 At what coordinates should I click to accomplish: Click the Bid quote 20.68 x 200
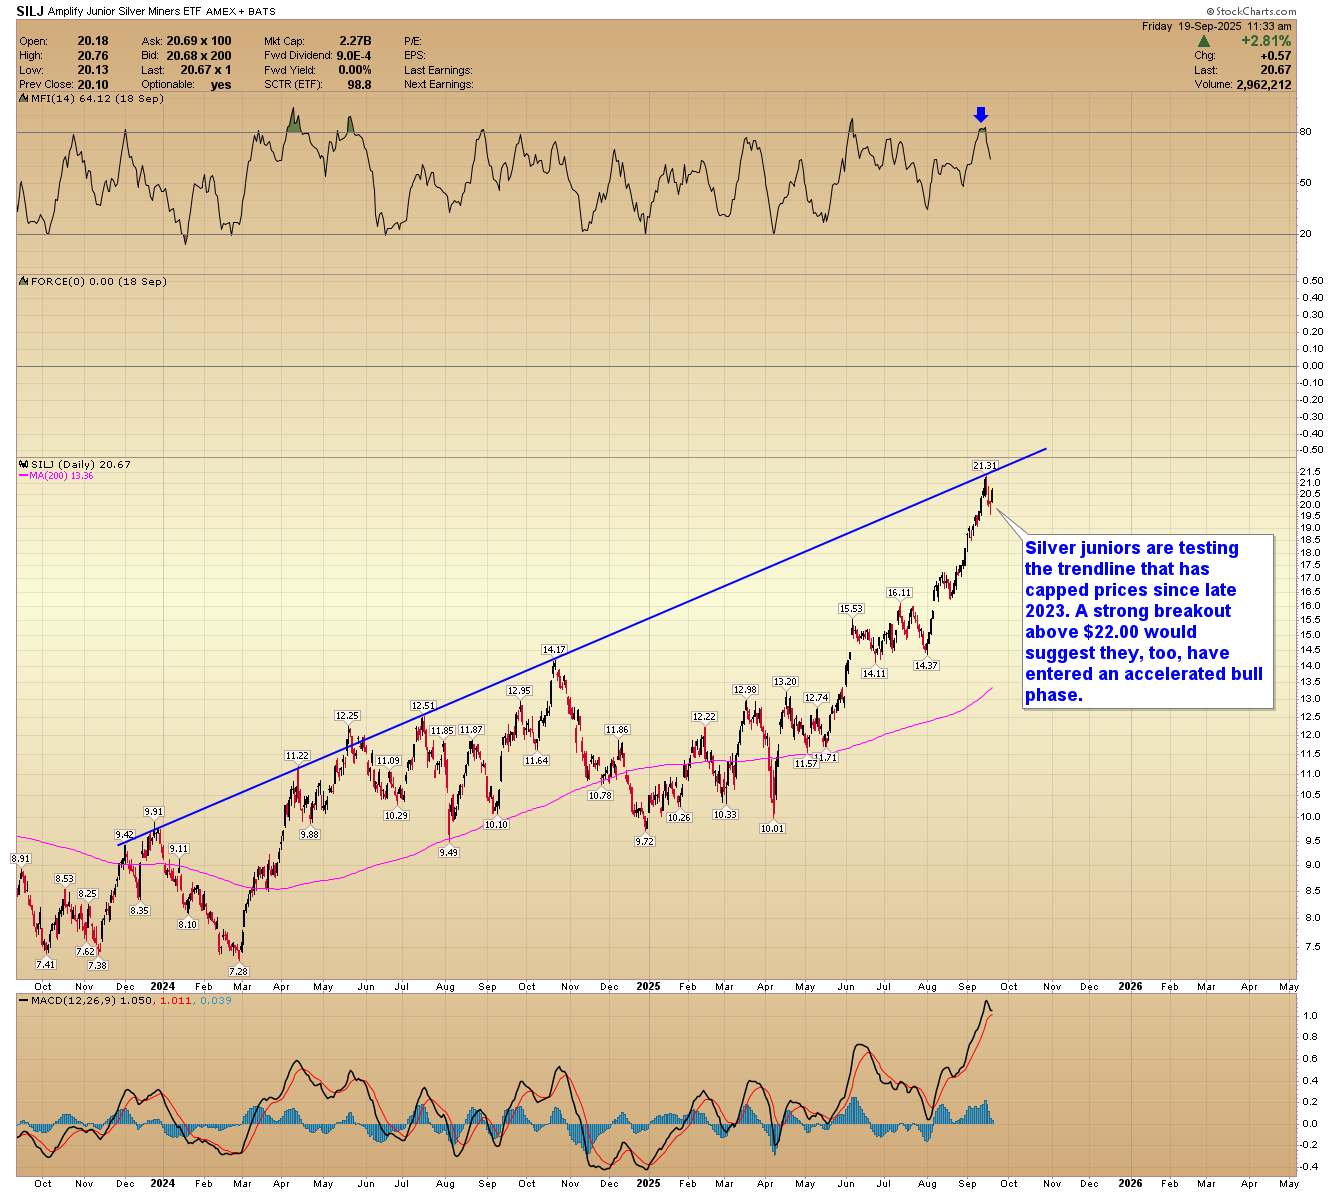[x=199, y=56]
